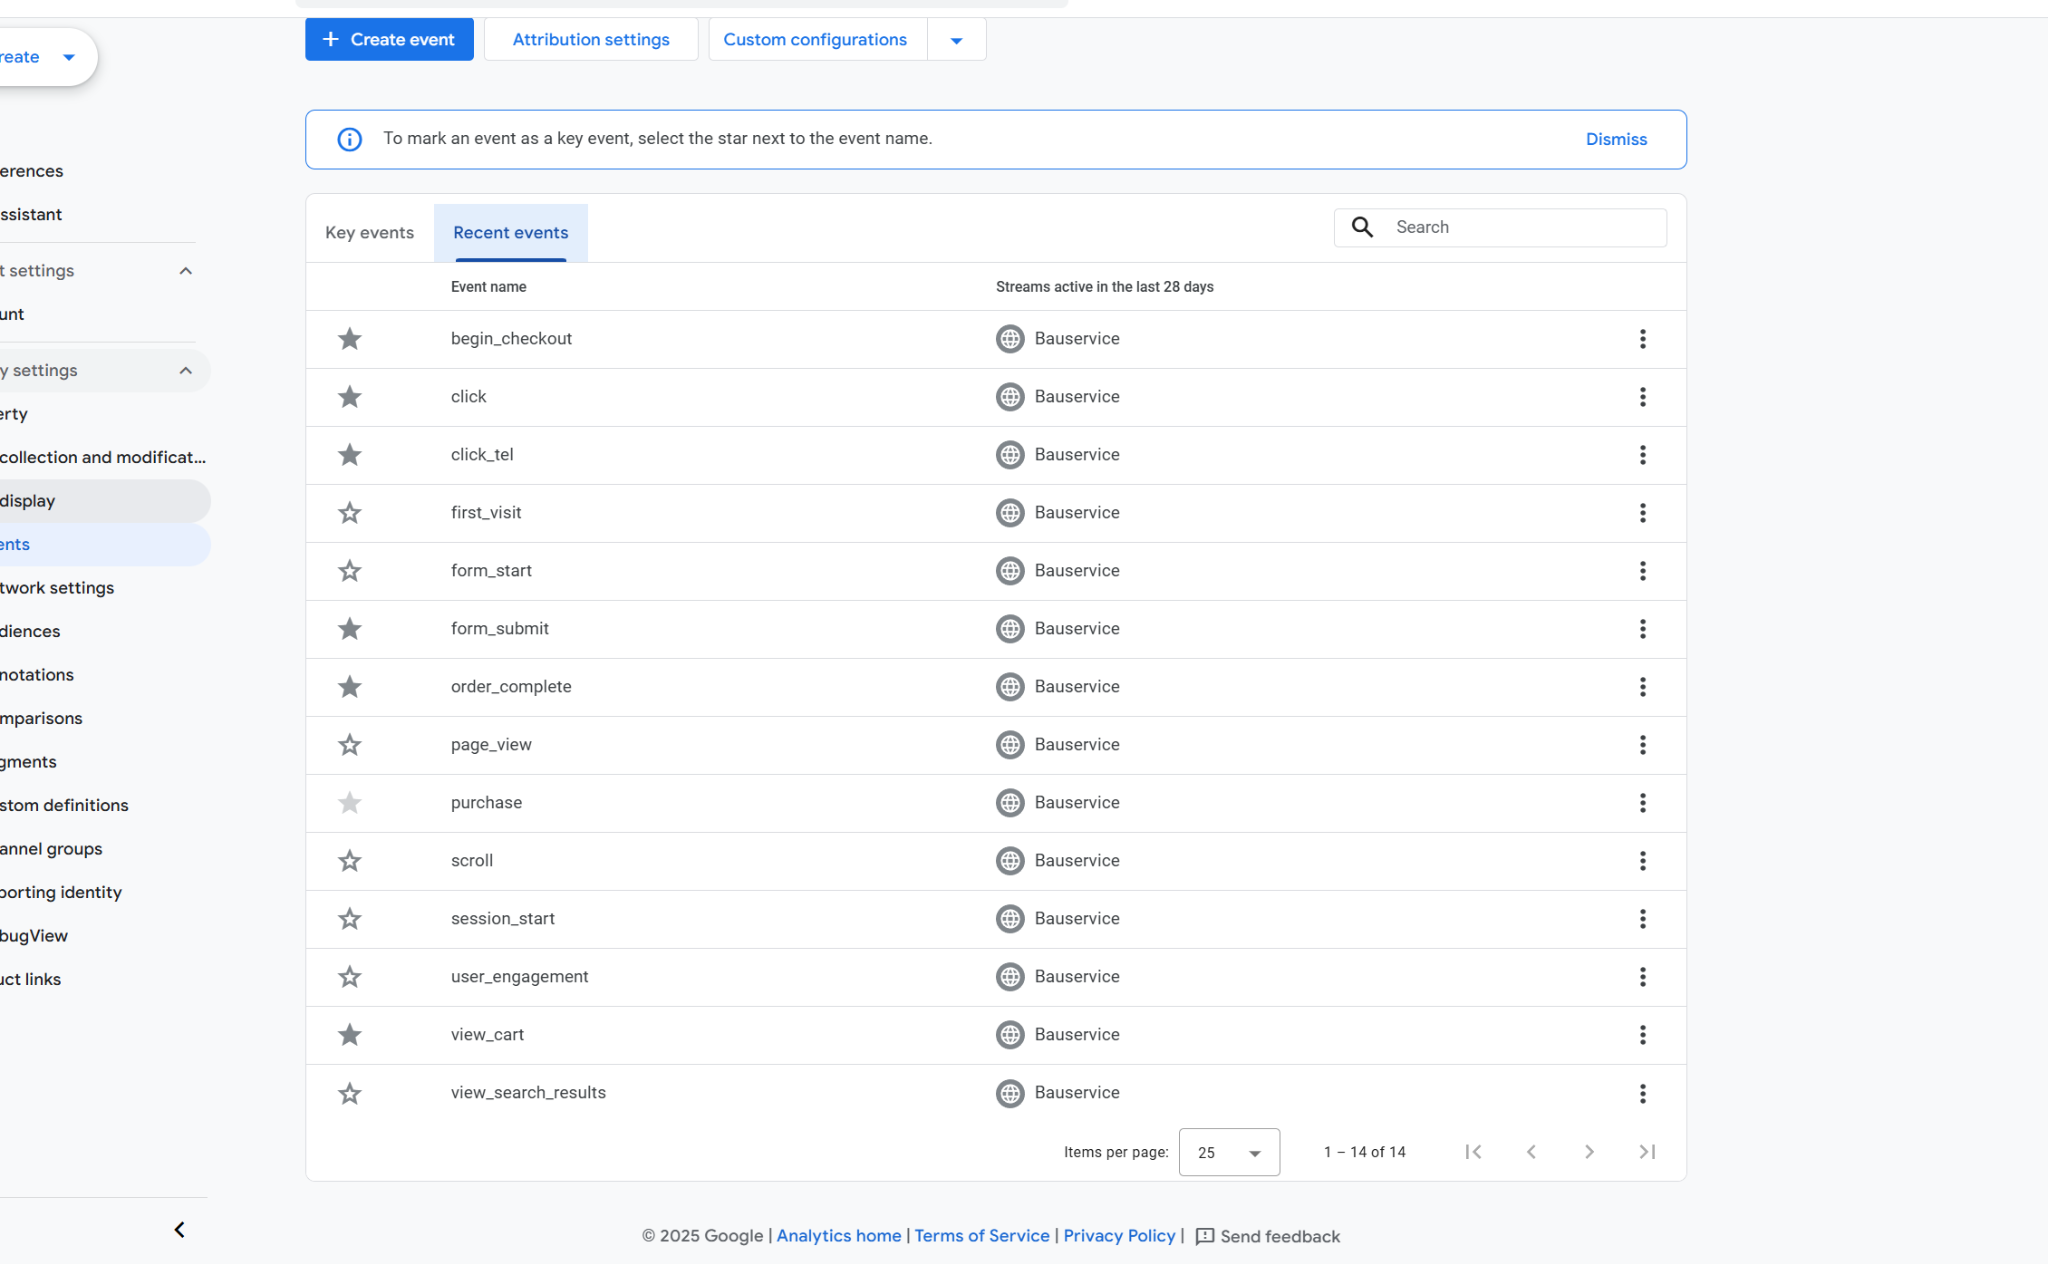Open the three-dot menu for scroll row

pyautogui.click(x=1642, y=861)
